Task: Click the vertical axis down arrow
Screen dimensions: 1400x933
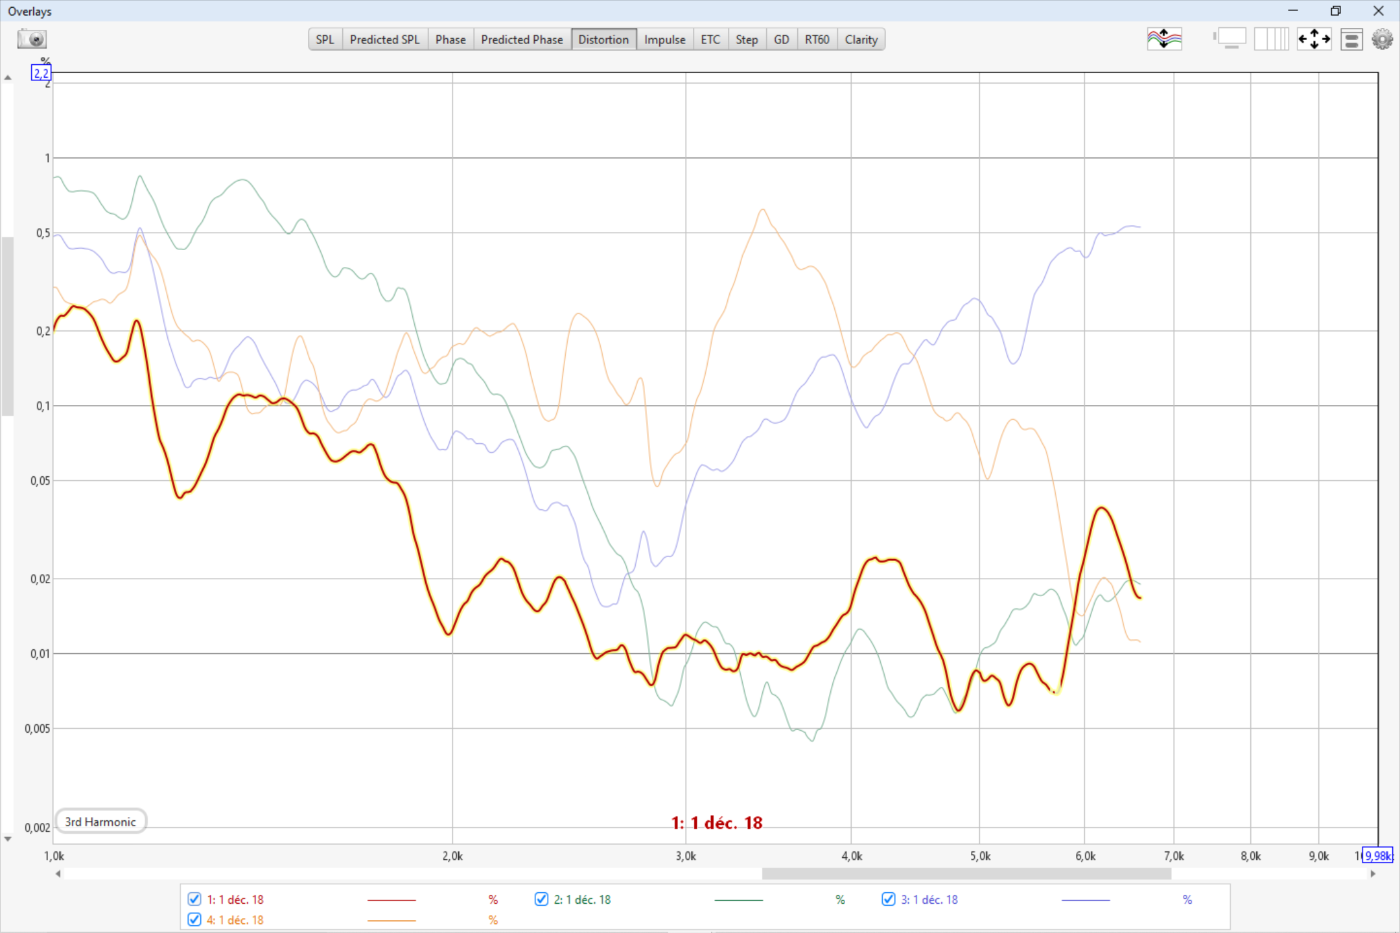Action: [8, 839]
